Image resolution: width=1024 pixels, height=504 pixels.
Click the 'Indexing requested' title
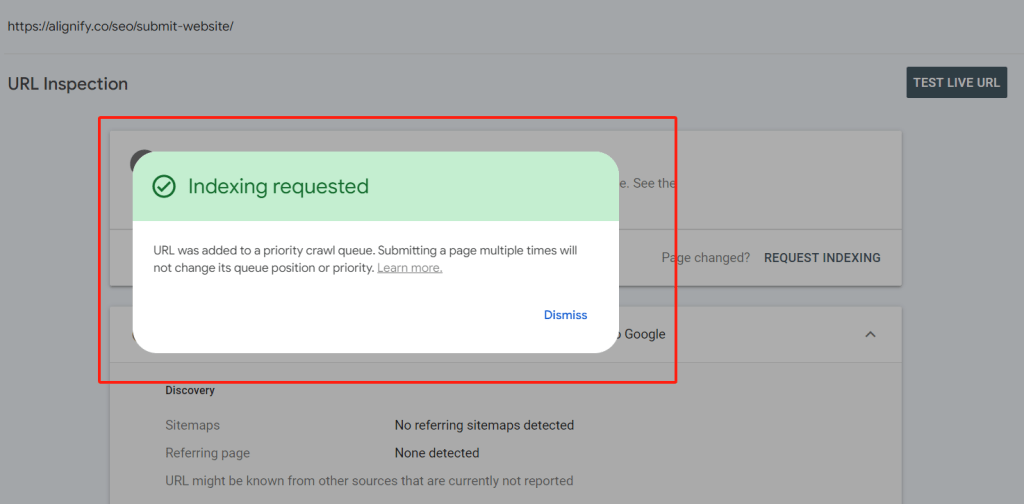(x=278, y=187)
